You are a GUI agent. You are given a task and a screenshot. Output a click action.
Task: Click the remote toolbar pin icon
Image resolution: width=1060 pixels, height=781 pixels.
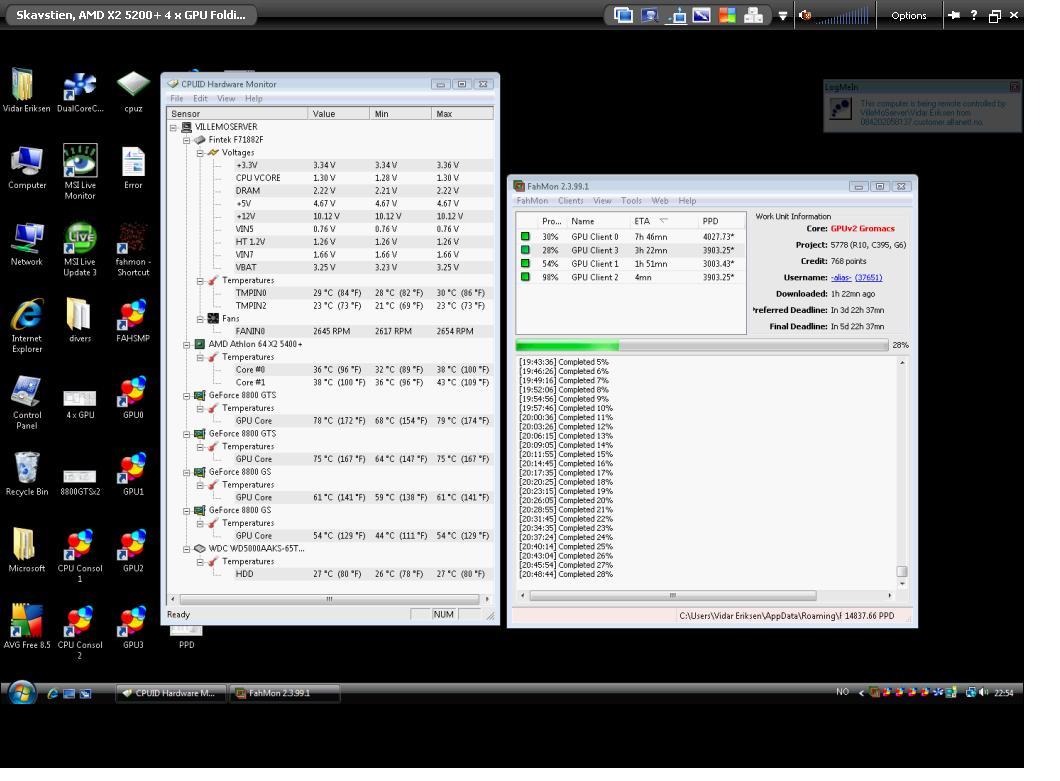pyautogui.click(x=954, y=15)
